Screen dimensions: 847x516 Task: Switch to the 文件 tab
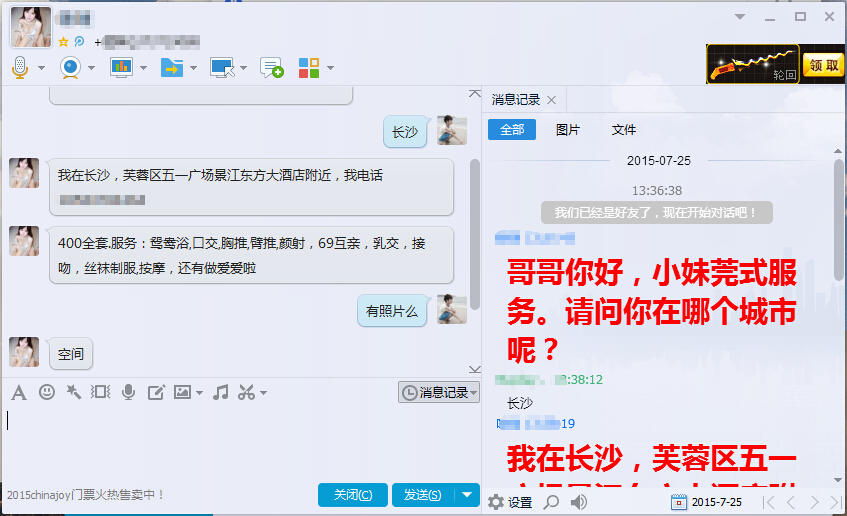point(623,130)
